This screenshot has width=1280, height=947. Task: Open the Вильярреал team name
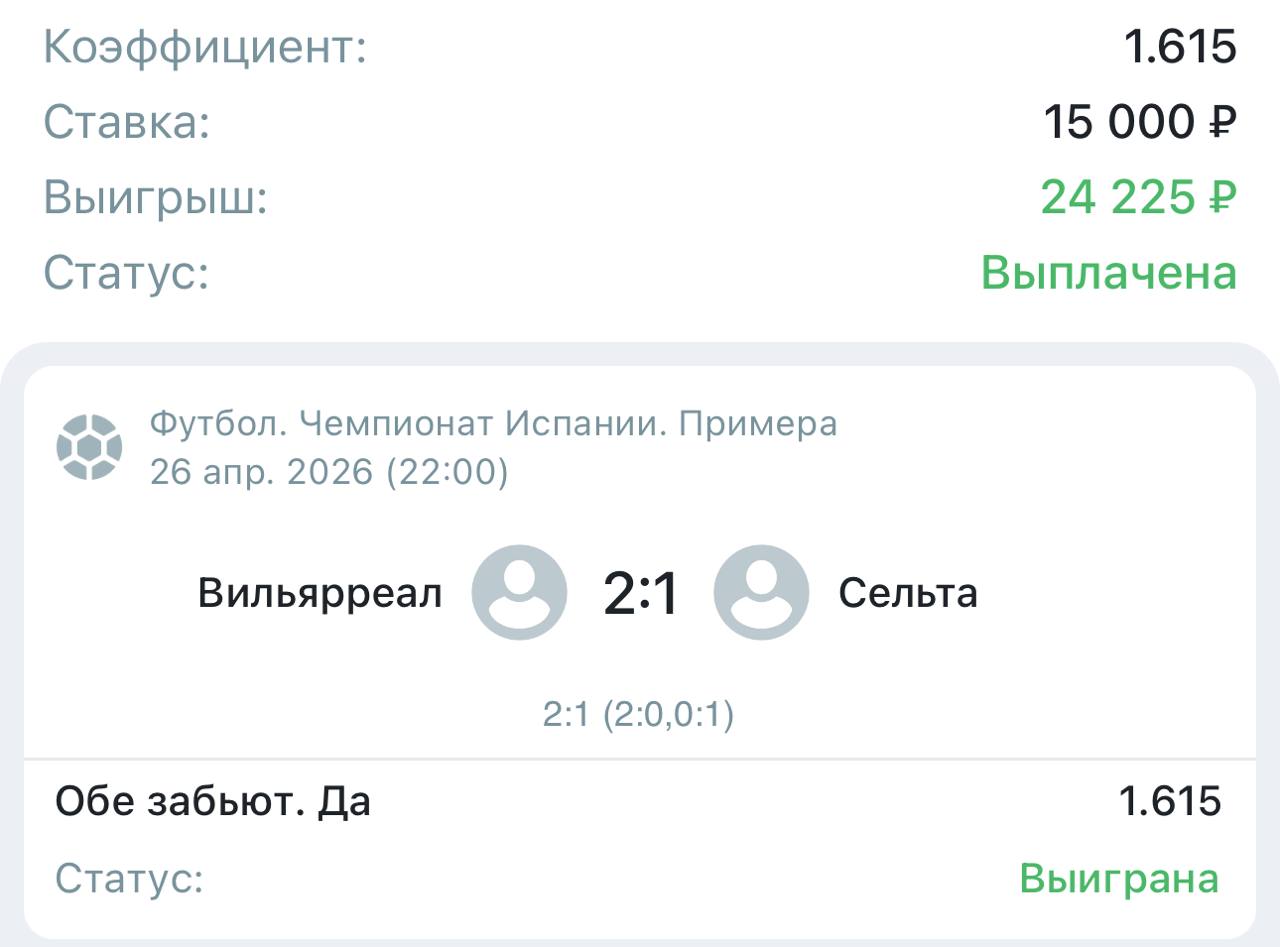point(320,593)
